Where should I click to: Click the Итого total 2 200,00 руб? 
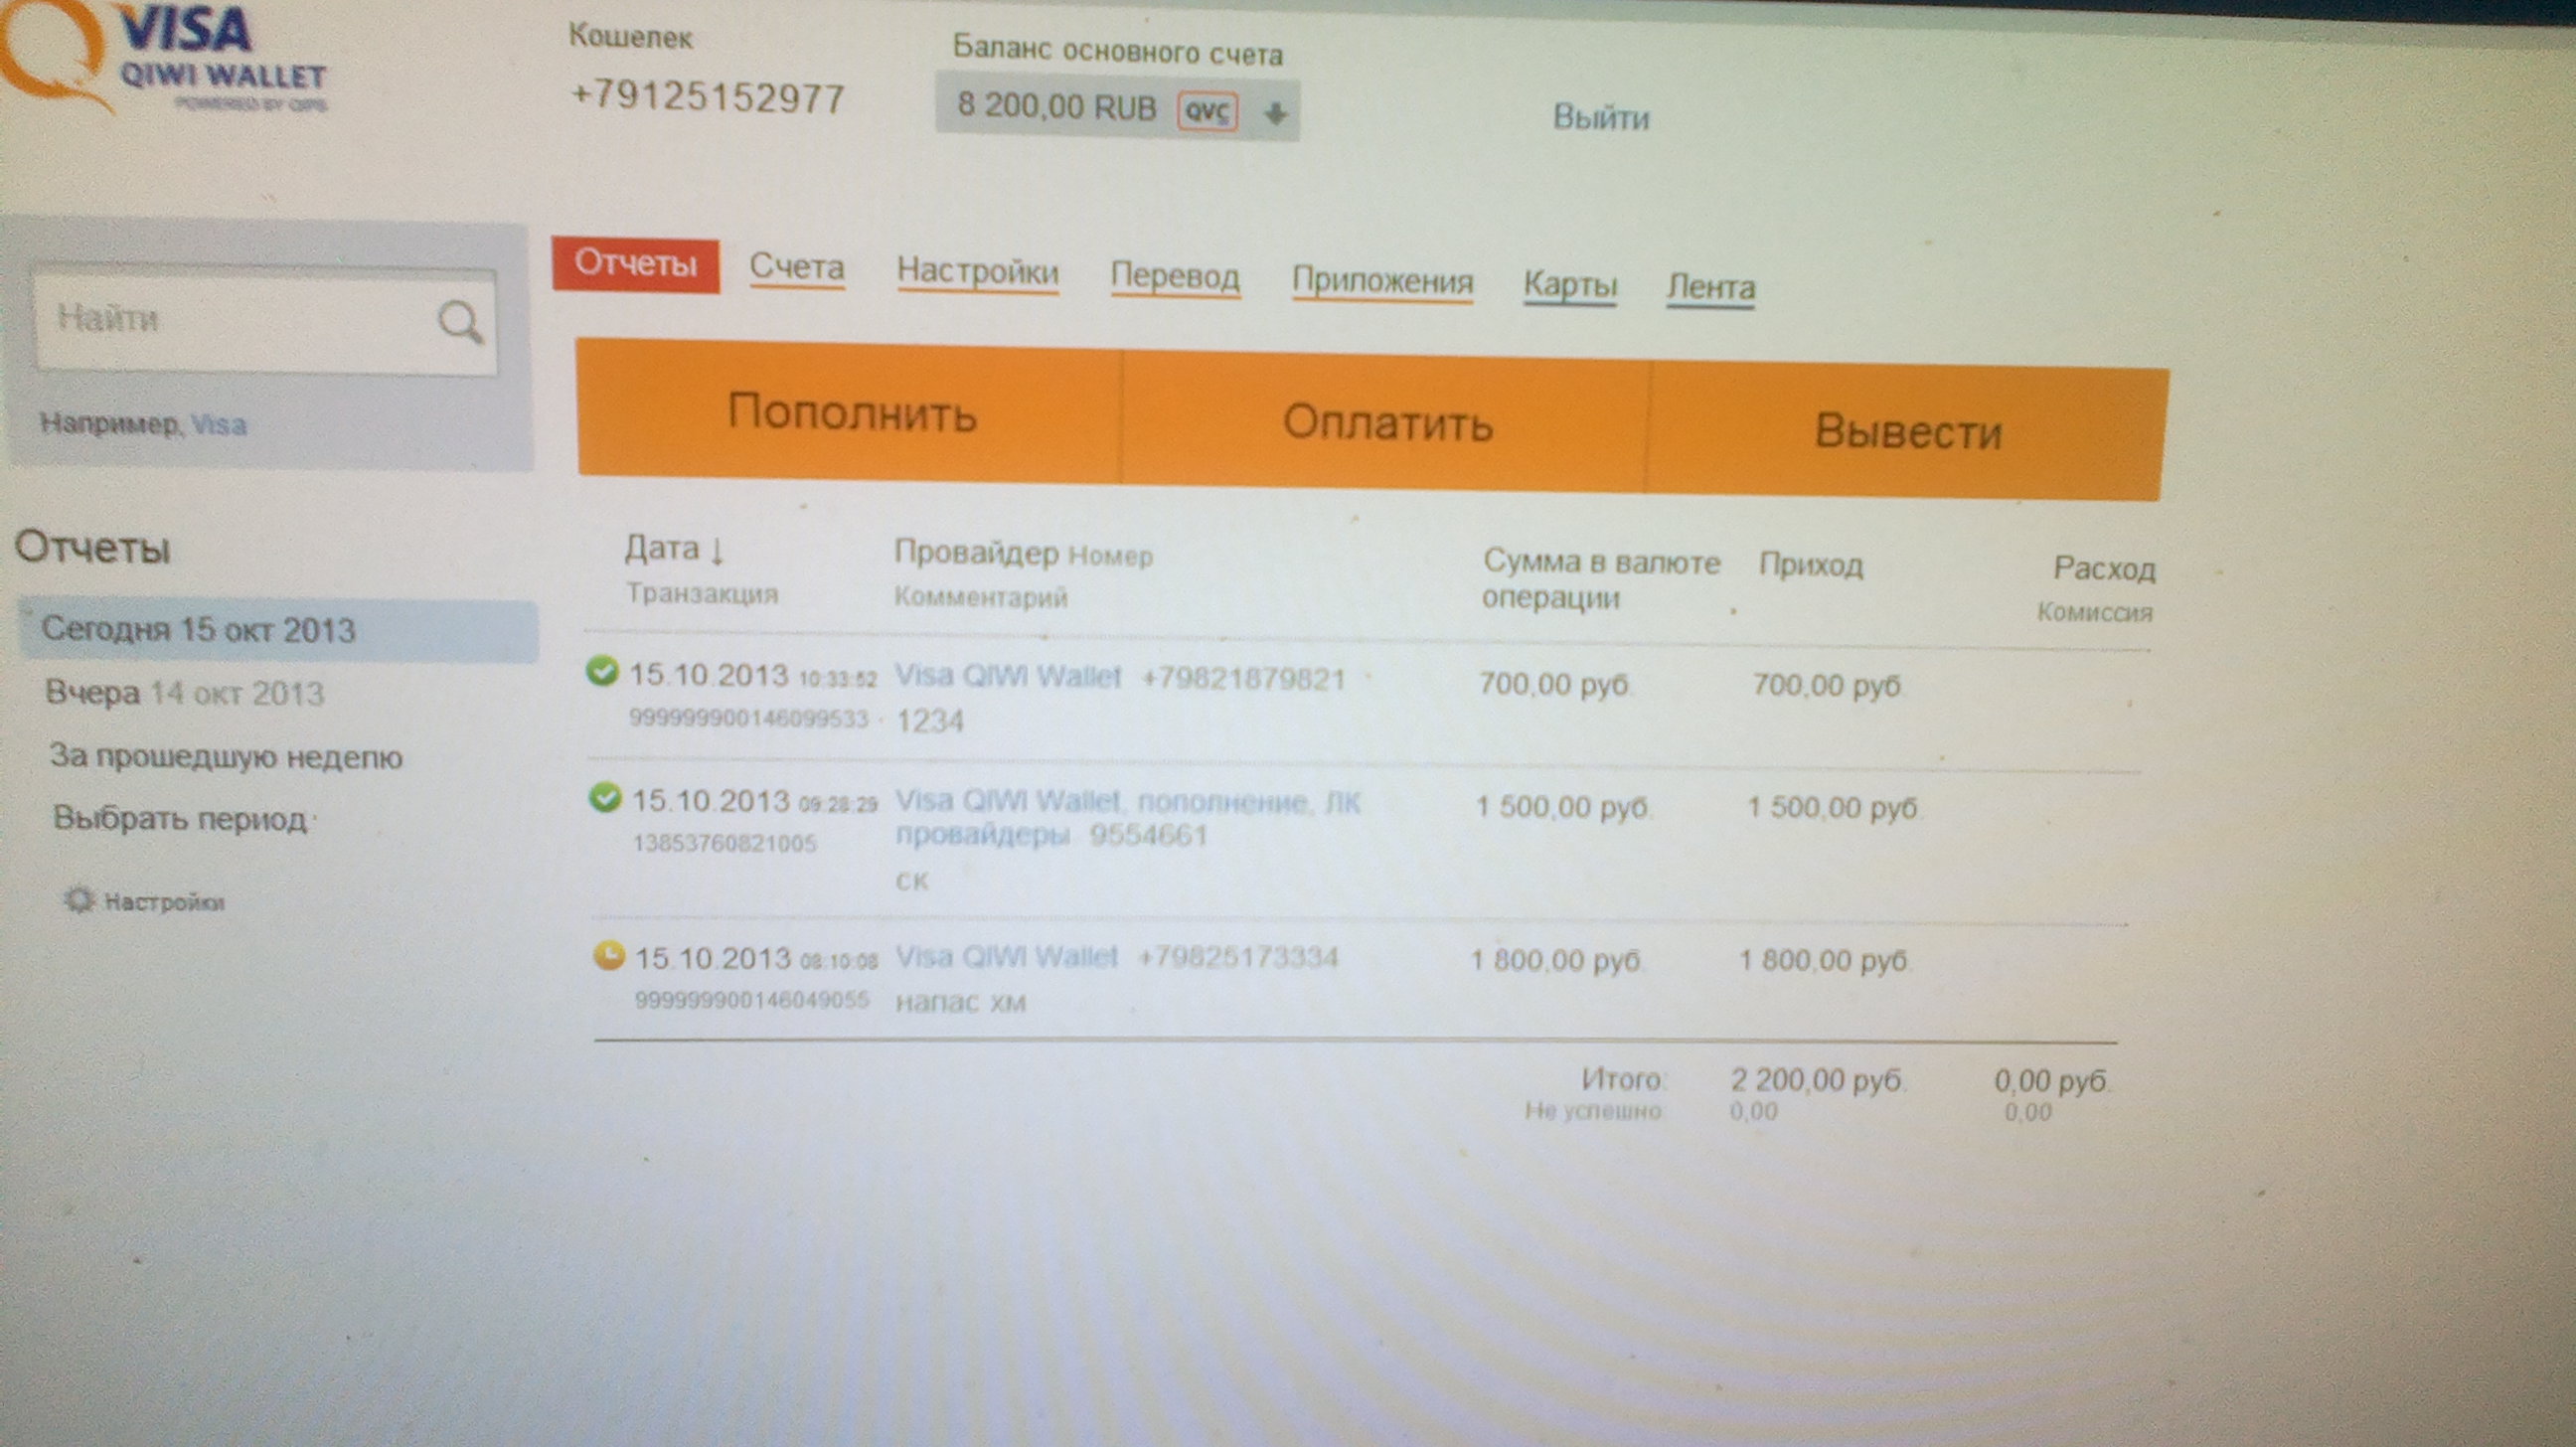point(1818,1081)
